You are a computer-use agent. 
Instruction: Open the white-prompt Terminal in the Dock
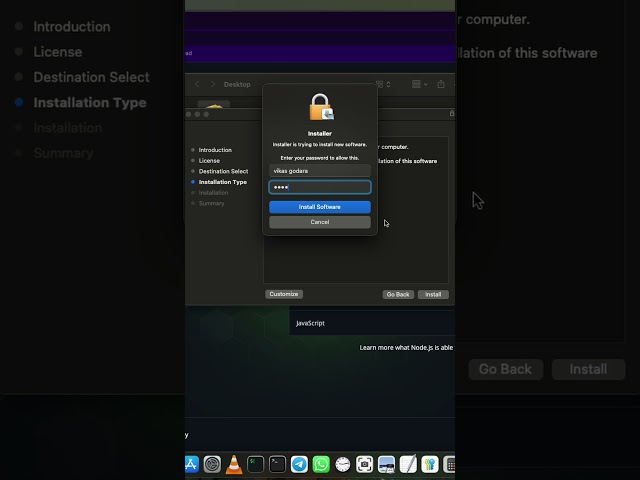click(x=278, y=464)
